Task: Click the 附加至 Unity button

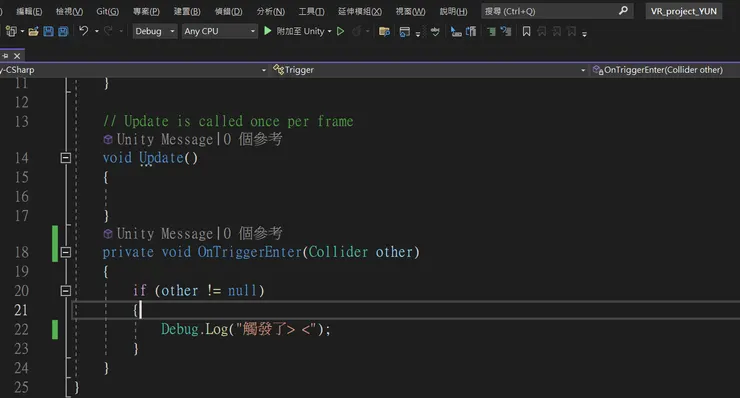Action: (300, 32)
